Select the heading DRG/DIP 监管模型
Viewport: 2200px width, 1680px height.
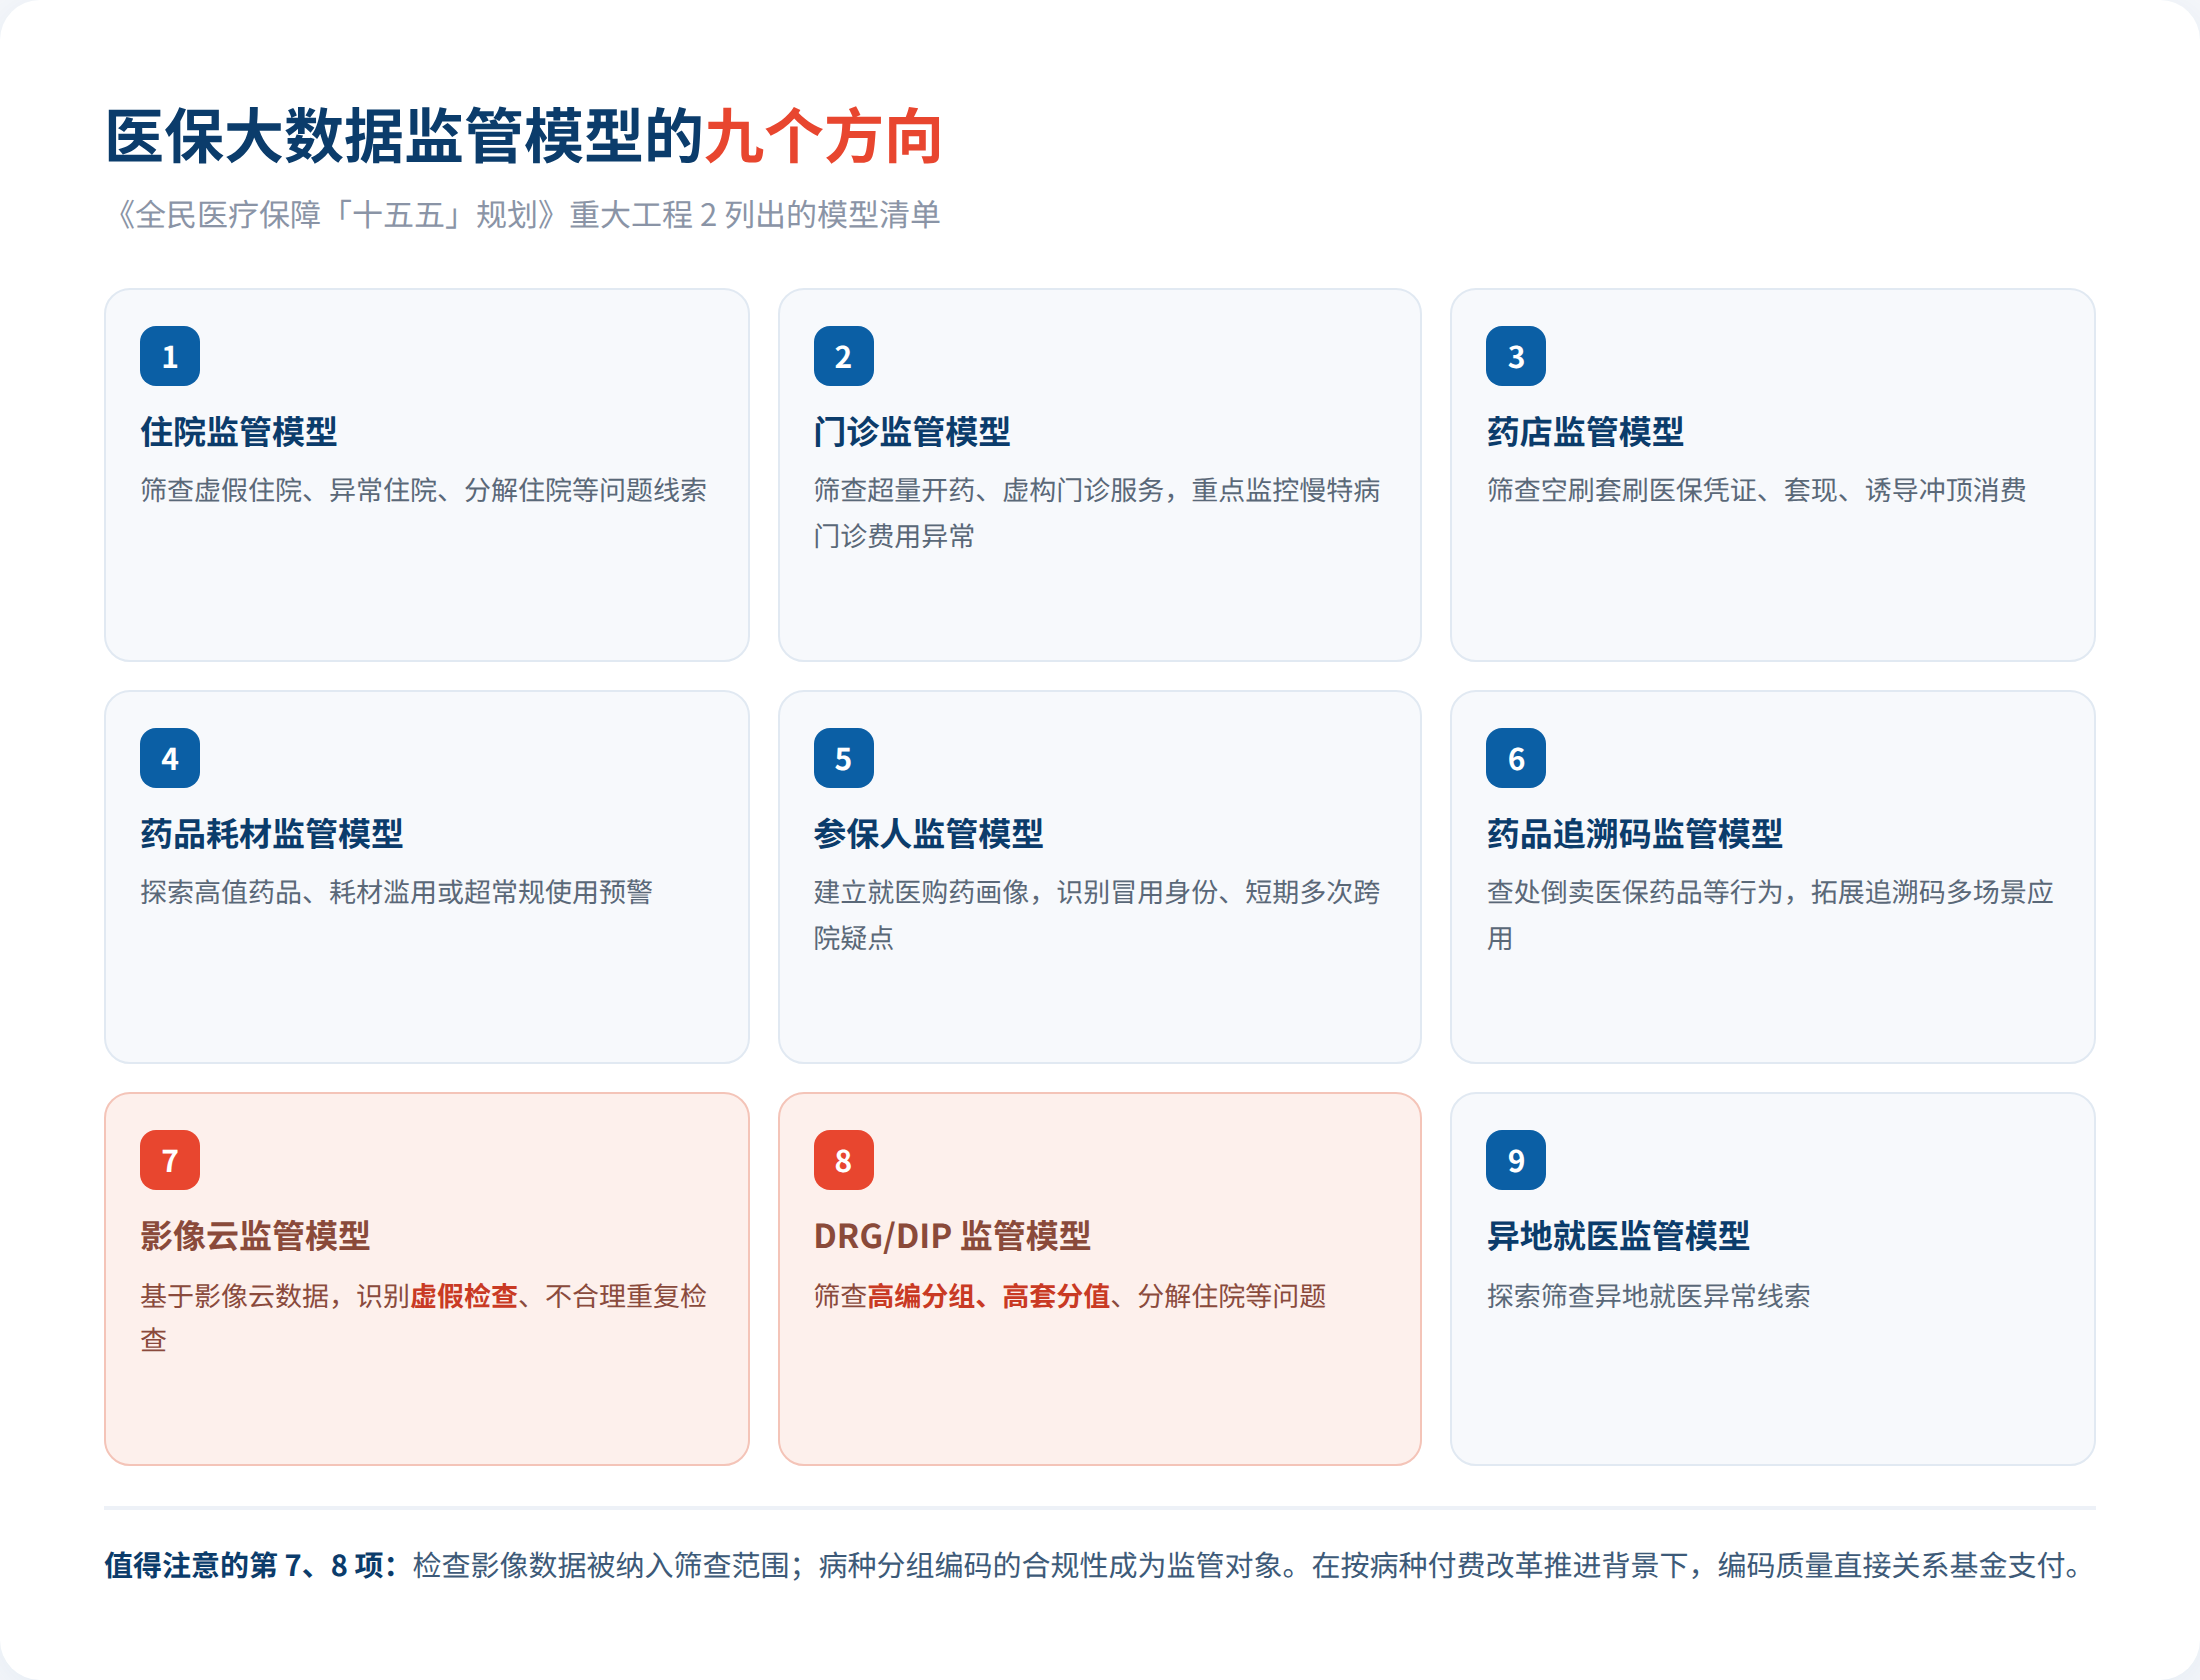click(952, 1236)
